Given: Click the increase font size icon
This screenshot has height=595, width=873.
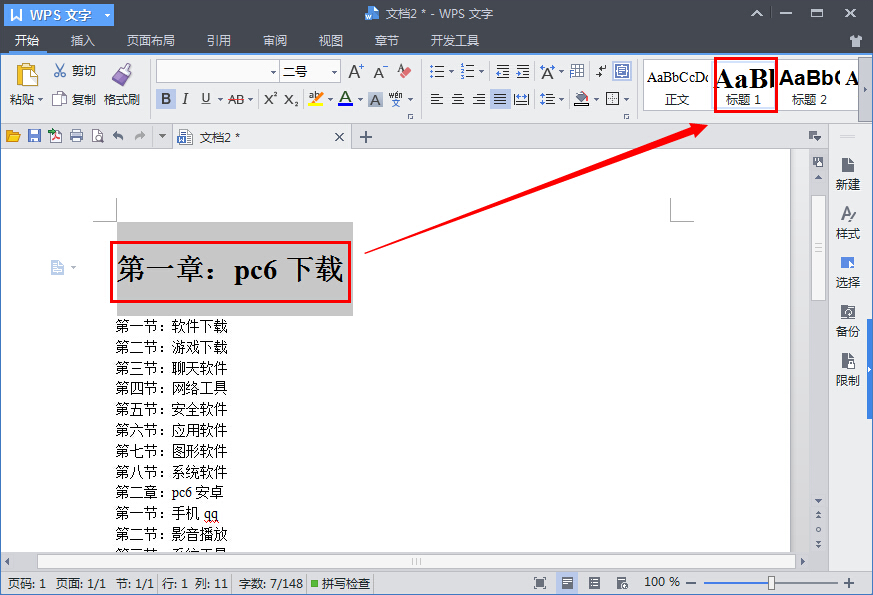Looking at the screenshot, I should pos(355,71).
